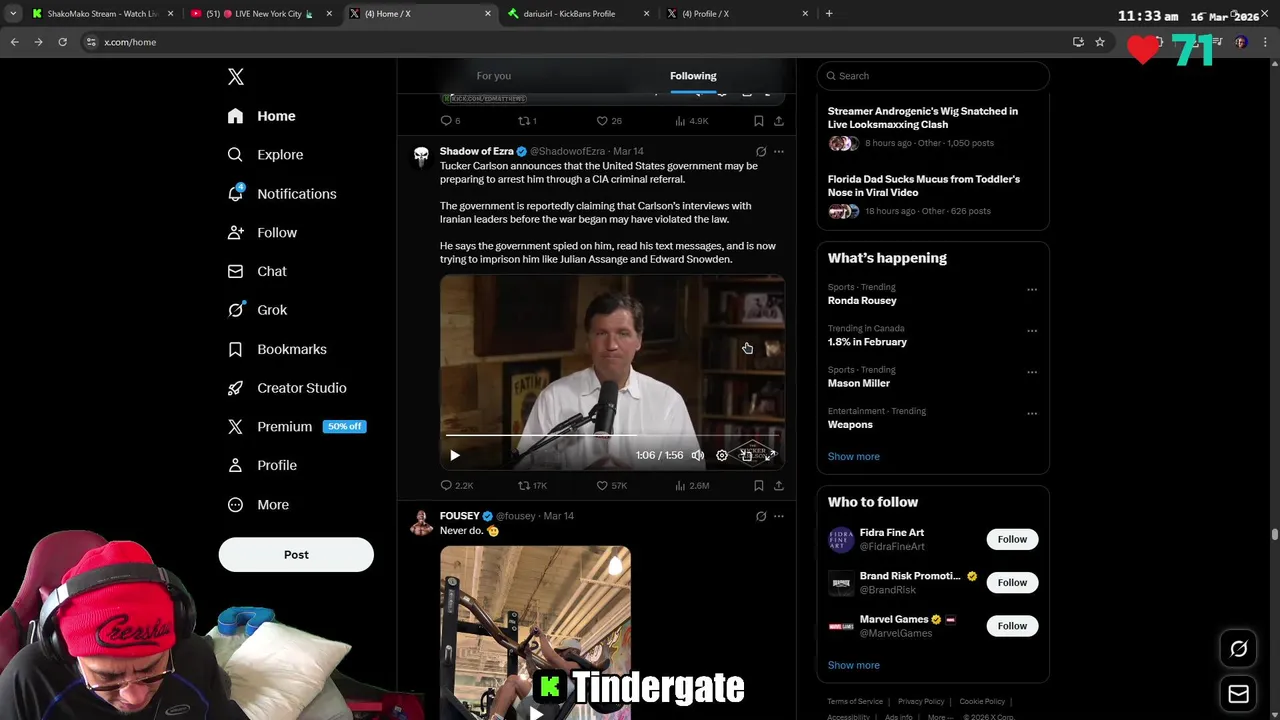Switch to the For you tab
Viewport: 1280px width, 720px height.
coord(494,76)
